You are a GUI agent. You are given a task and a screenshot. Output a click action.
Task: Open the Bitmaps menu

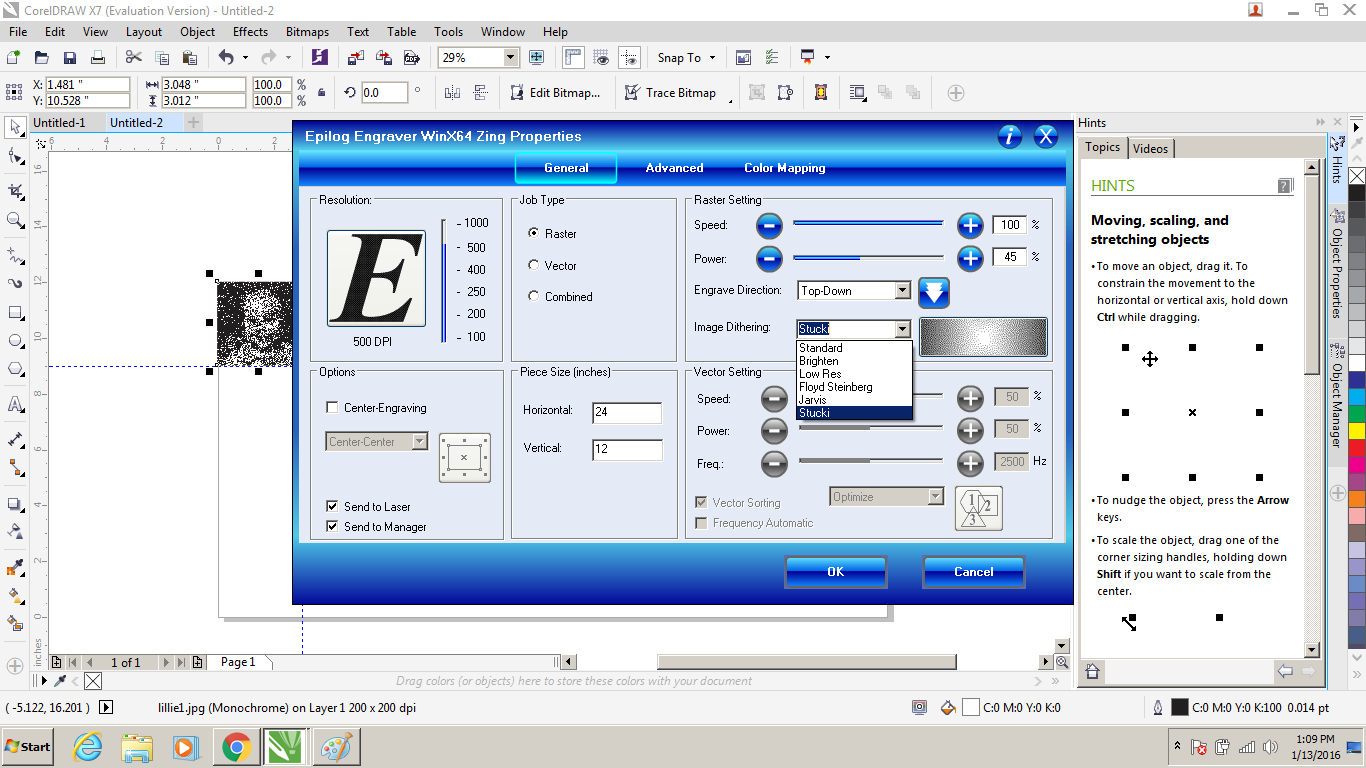[307, 32]
